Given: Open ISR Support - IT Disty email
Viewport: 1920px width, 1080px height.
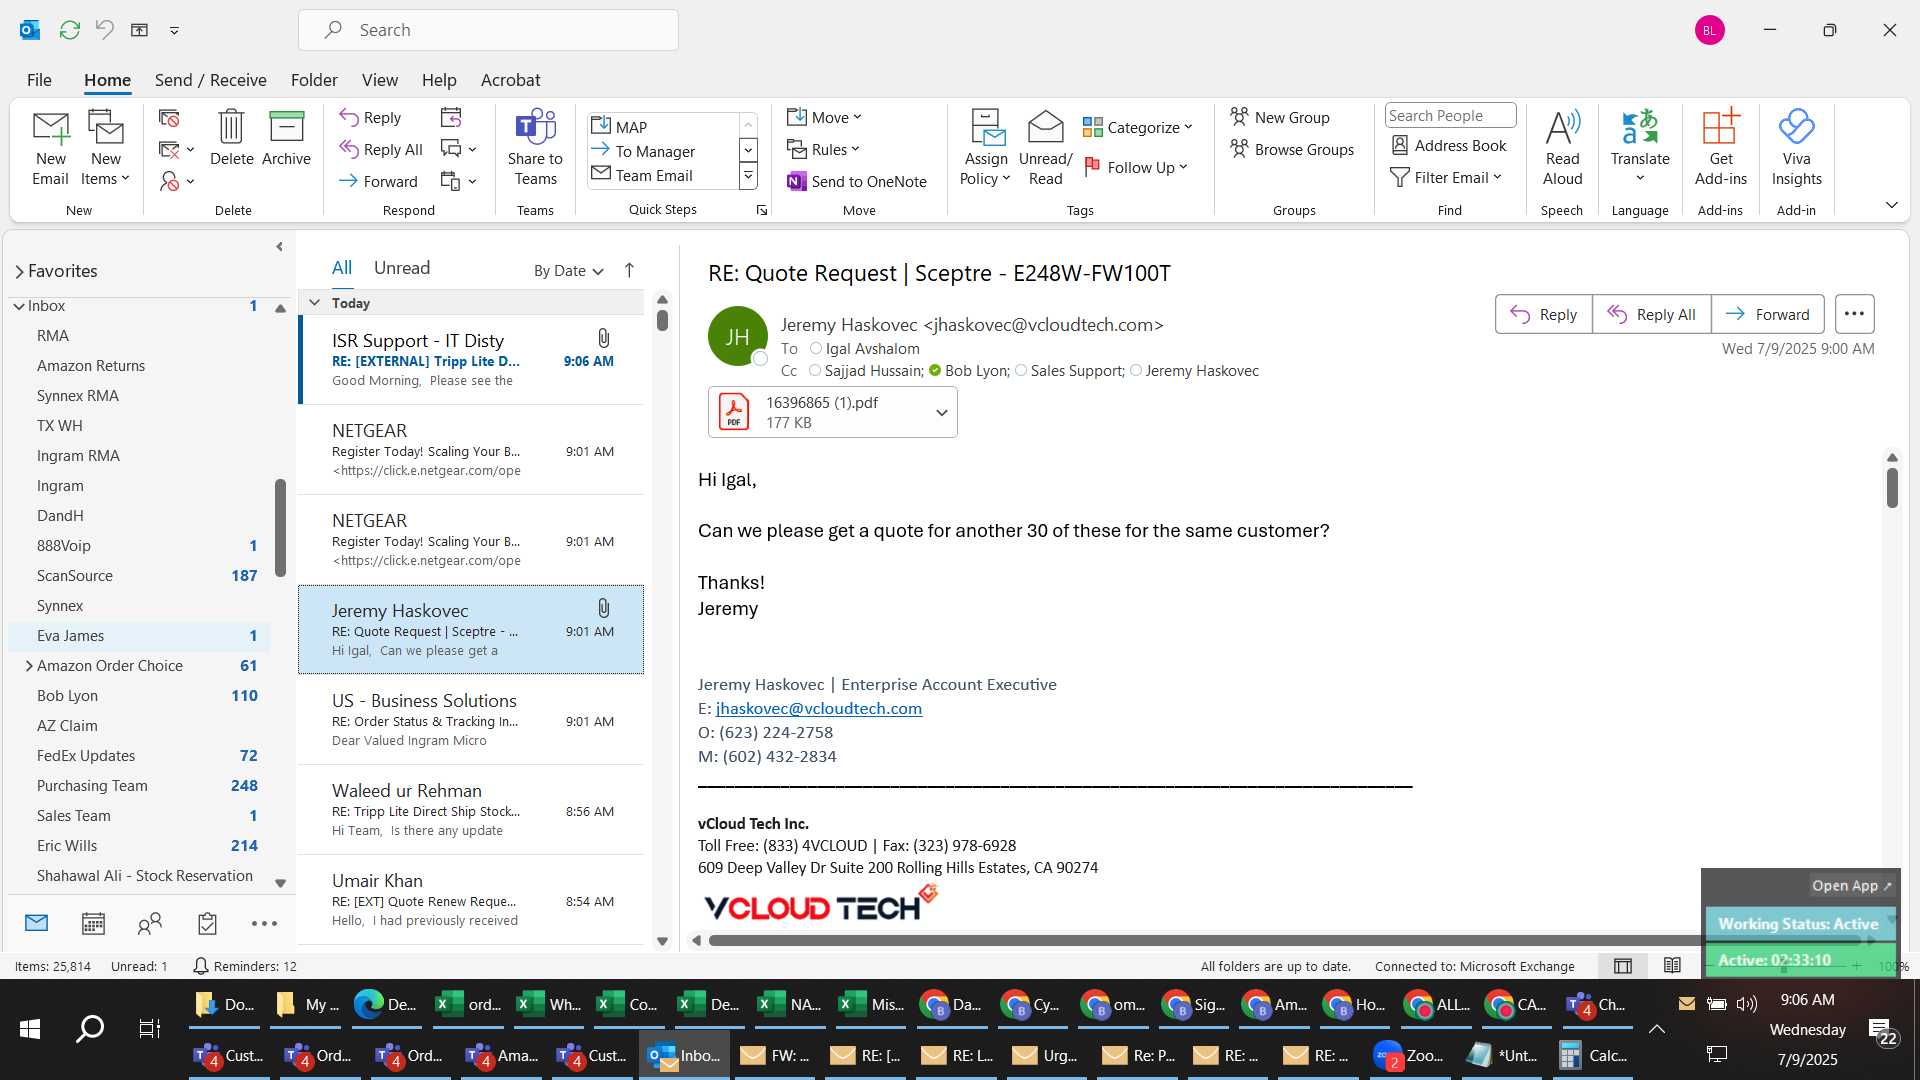Looking at the screenshot, I should click(471, 359).
